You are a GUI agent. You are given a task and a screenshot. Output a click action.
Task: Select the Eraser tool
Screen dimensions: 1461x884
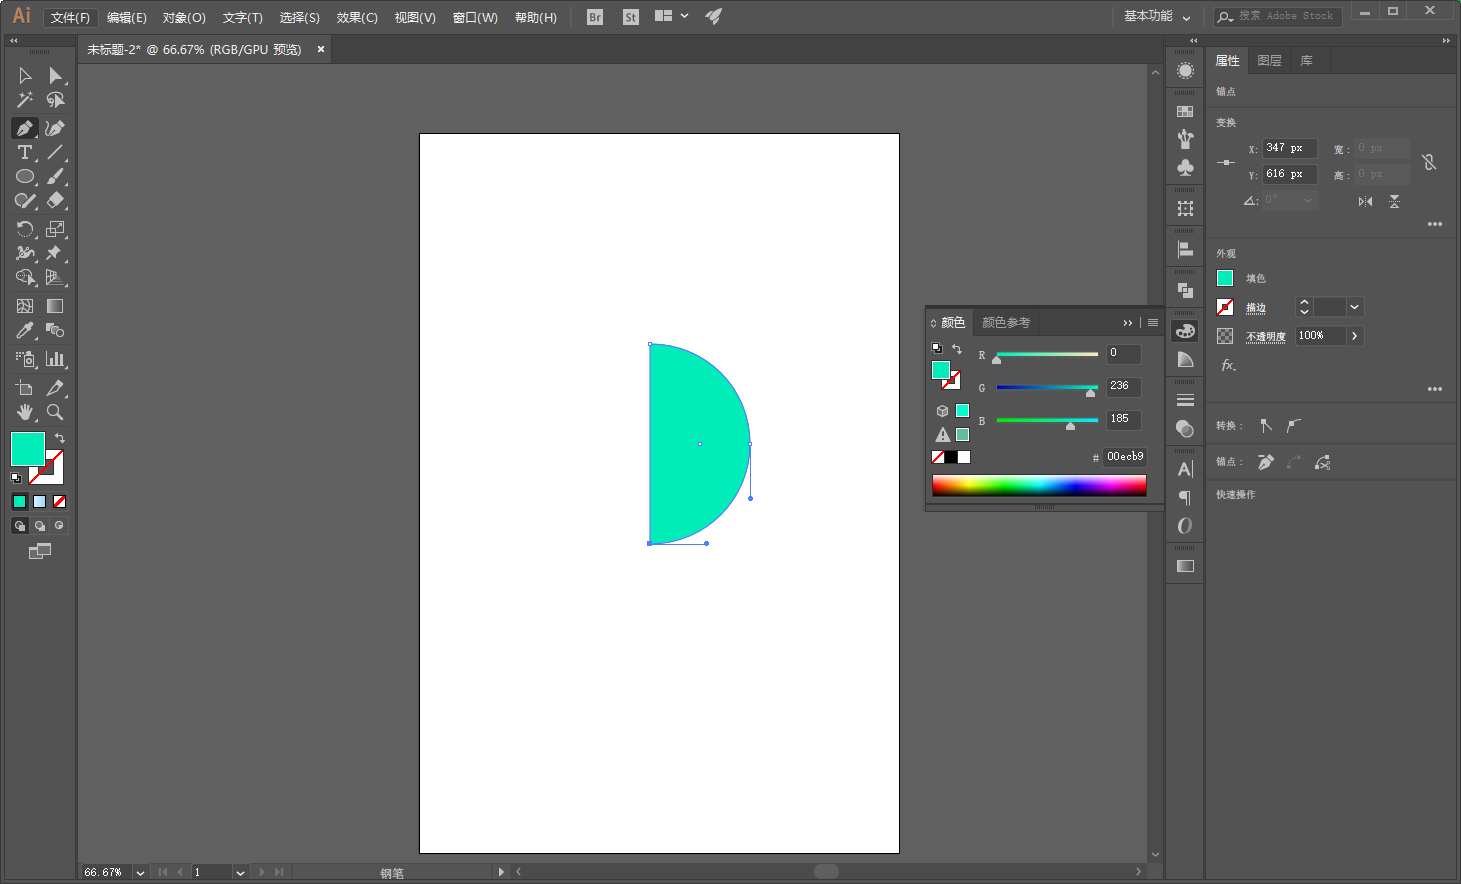(x=55, y=201)
